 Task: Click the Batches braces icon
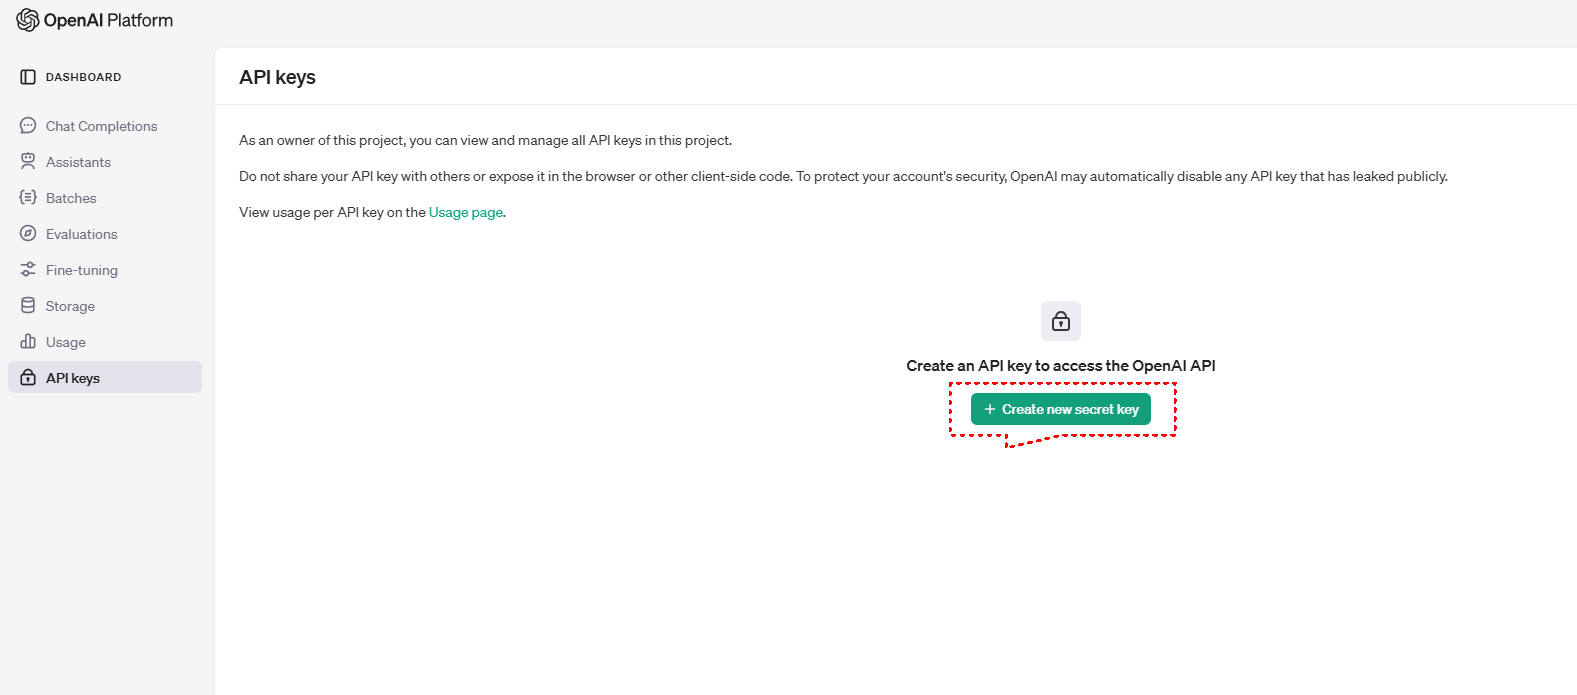[x=28, y=198]
